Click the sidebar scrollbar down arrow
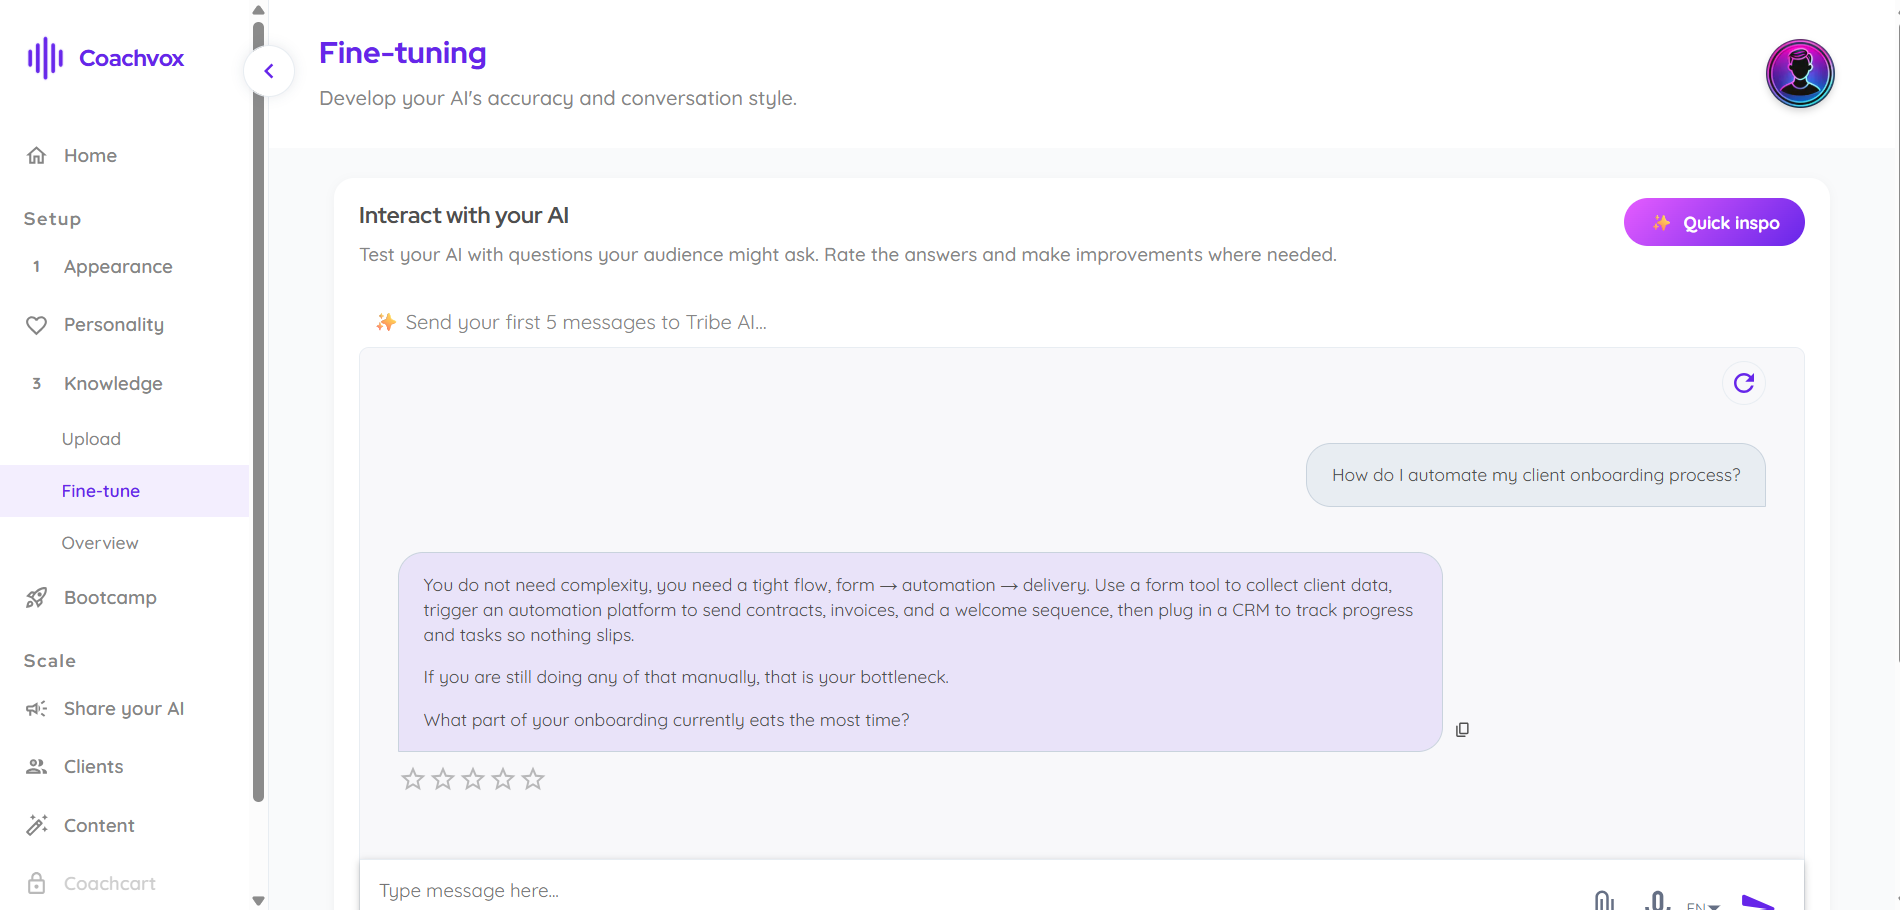Viewport: 1900px width, 910px height. (259, 900)
